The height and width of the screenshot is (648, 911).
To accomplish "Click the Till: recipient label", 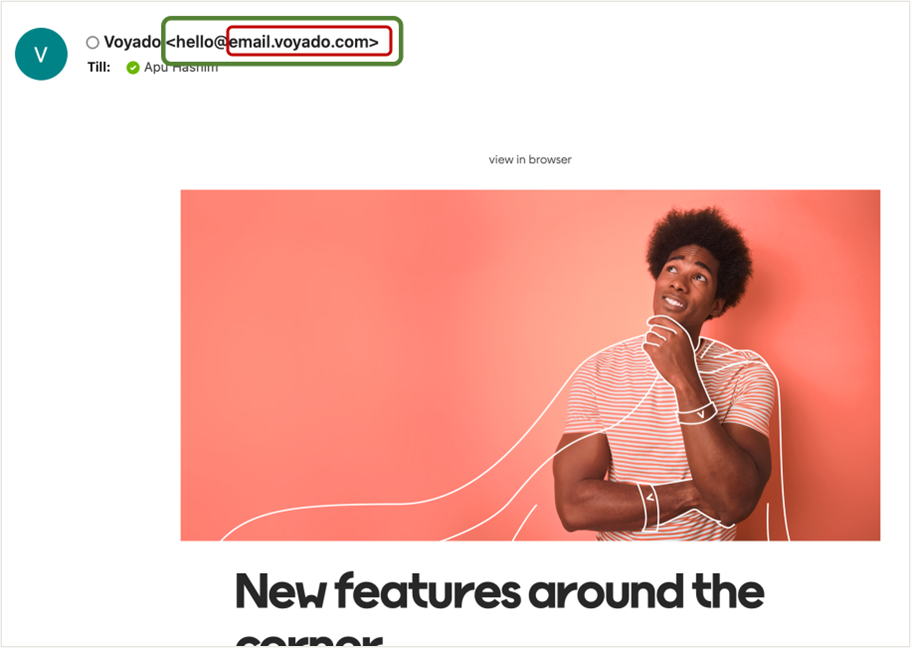I will tap(99, 67).
